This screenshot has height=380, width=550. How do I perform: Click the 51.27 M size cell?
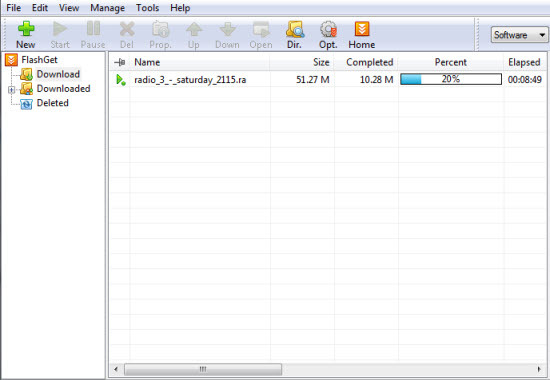312,80
